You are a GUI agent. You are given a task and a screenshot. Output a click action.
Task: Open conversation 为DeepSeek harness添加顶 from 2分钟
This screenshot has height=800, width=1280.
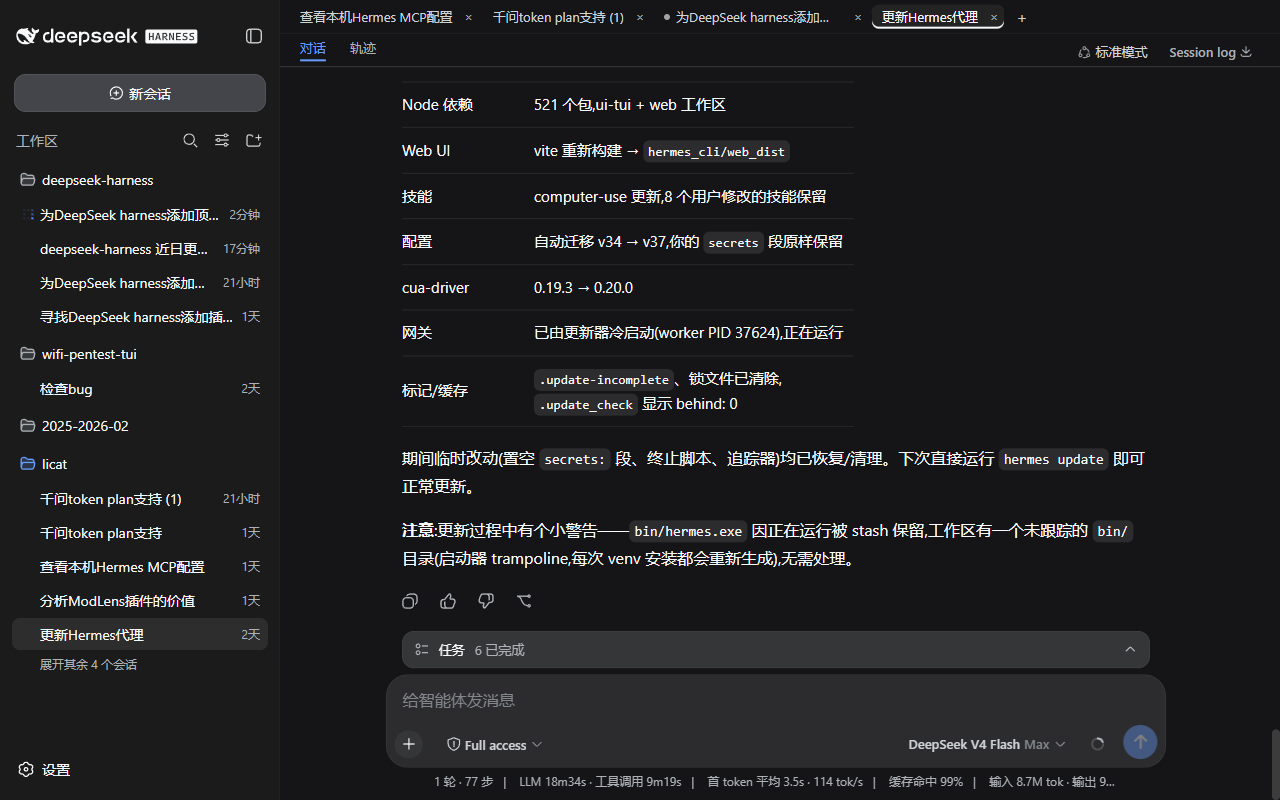point(140,215)
